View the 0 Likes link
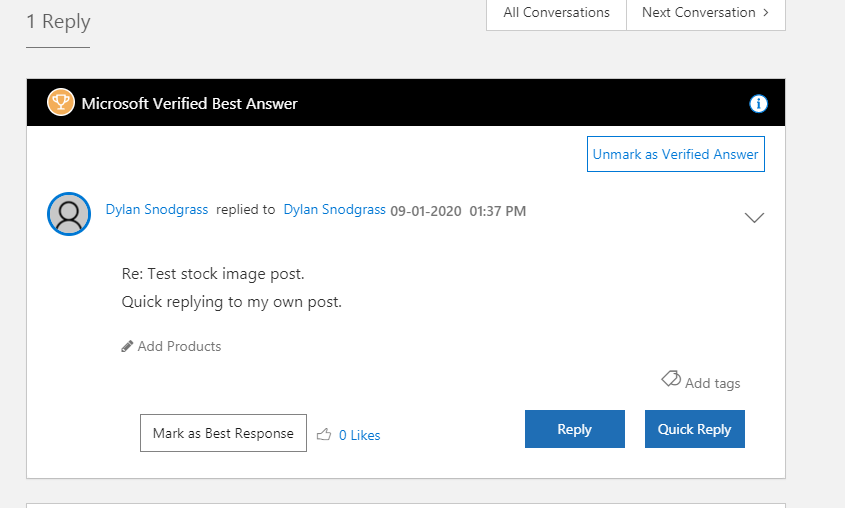Image resolution: width=845 pixels, height=508 pixels. (359, 435)
